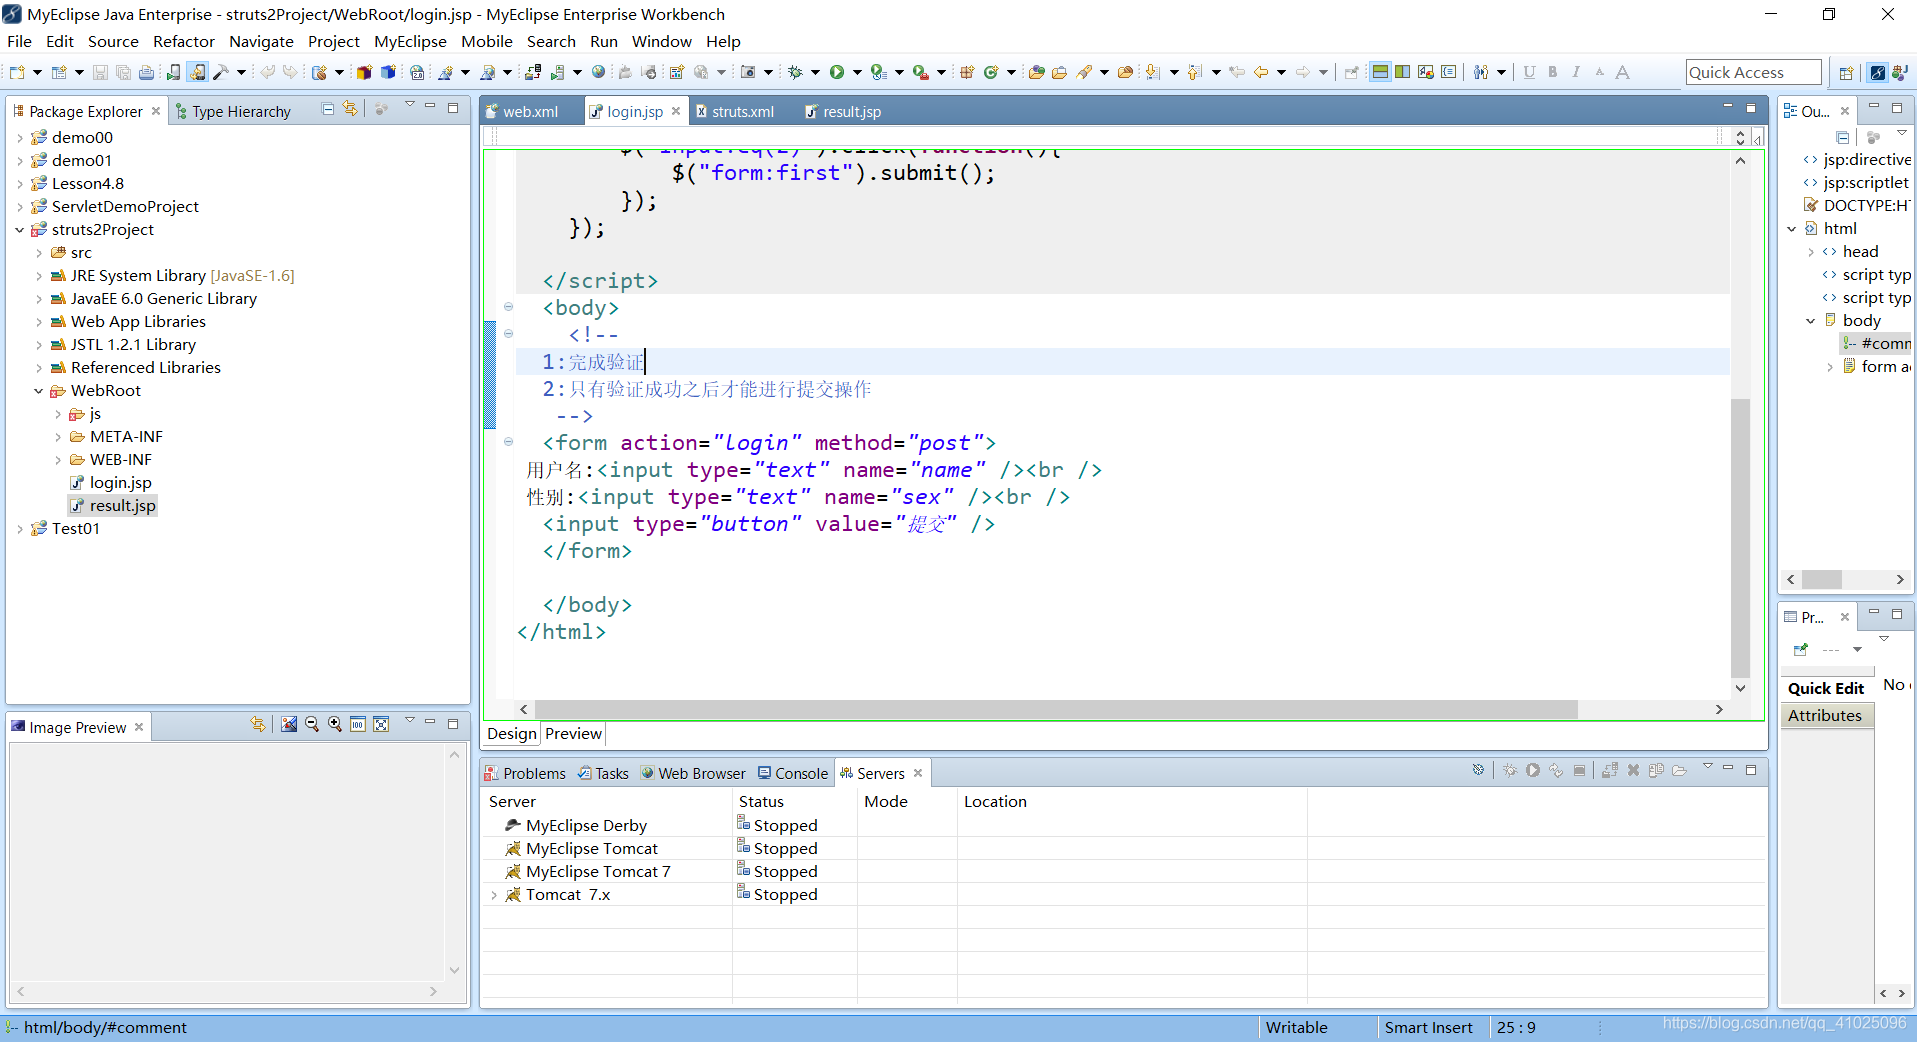Click Zoom In icon in Image Preview

click(x=335, y=724)
